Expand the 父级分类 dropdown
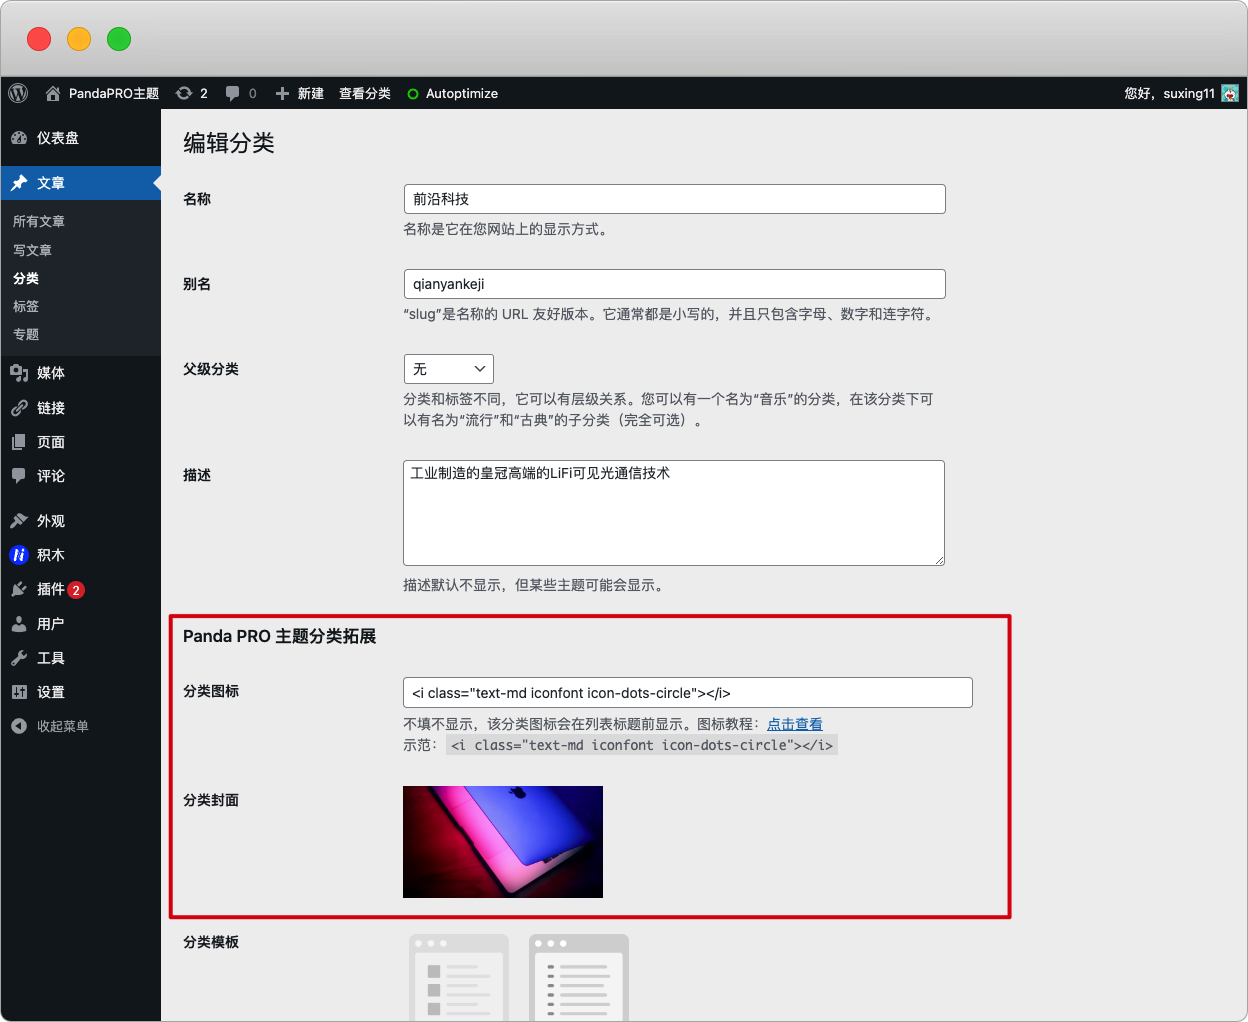This screenshot has height=1022, width=1248. [449, 369]
